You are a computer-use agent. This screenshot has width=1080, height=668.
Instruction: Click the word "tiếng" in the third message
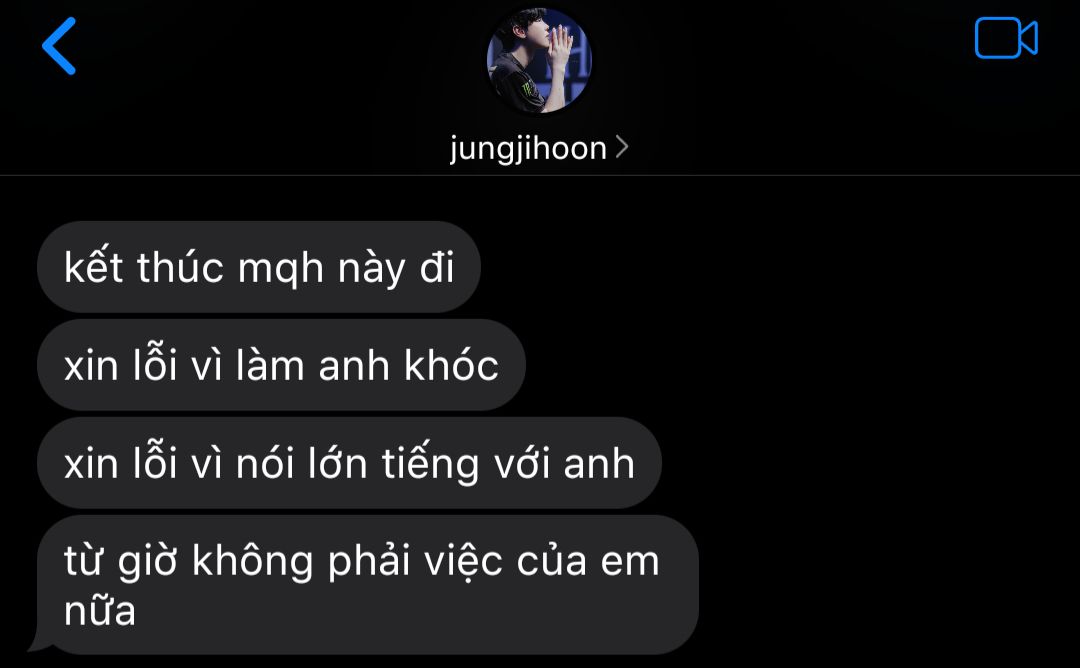point(430,463)
